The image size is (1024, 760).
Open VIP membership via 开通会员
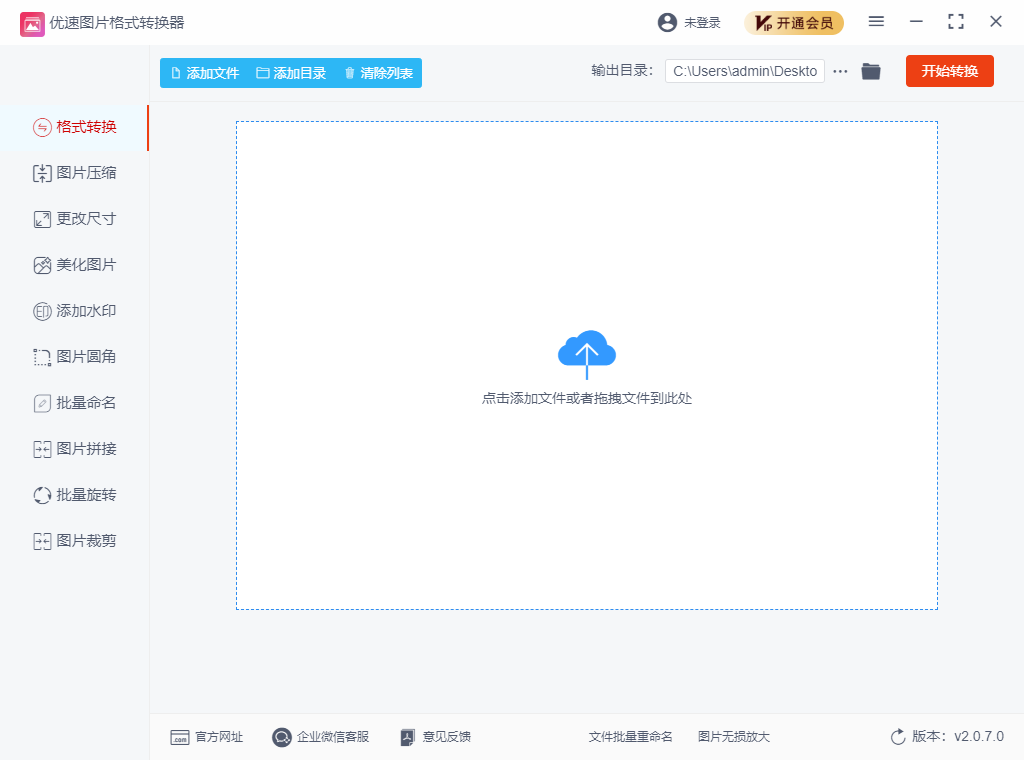point(793,23)
